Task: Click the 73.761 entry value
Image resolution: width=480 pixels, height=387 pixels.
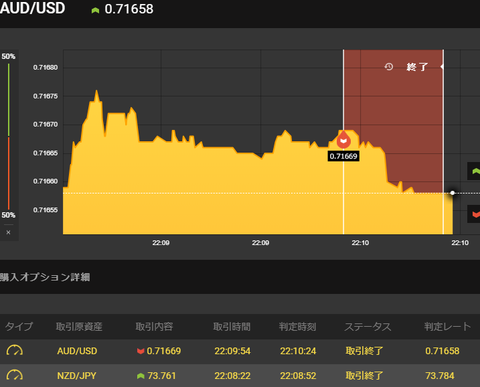Action: point(162,376)
